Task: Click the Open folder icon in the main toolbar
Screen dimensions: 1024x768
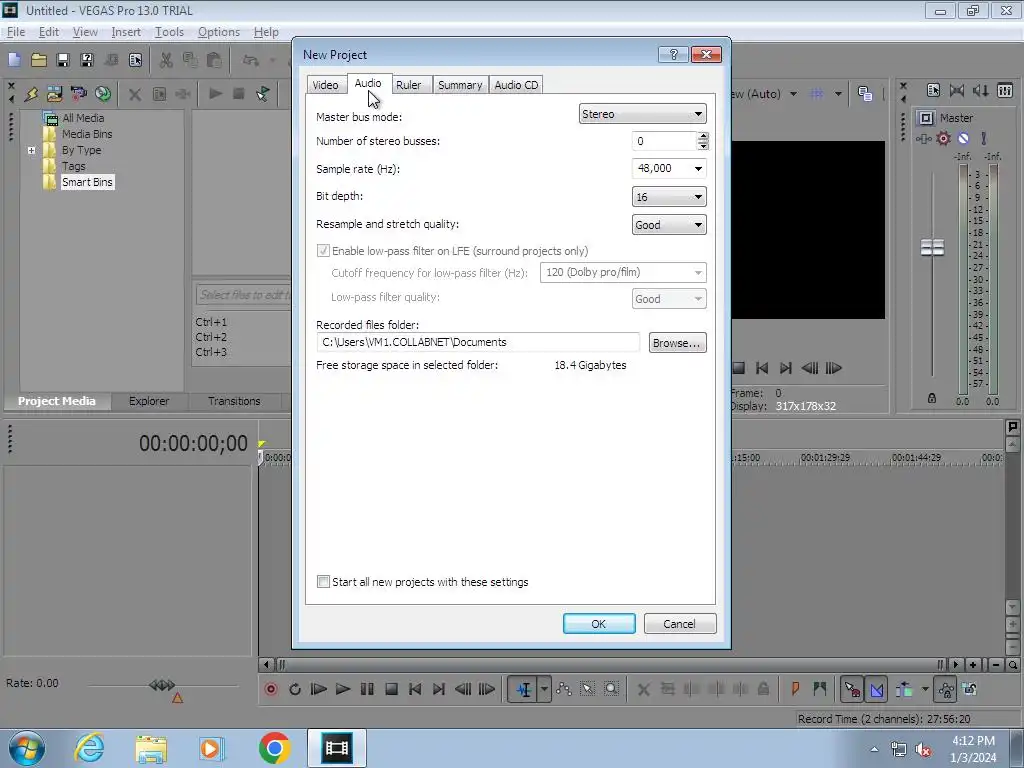Action: pos(39,60)
